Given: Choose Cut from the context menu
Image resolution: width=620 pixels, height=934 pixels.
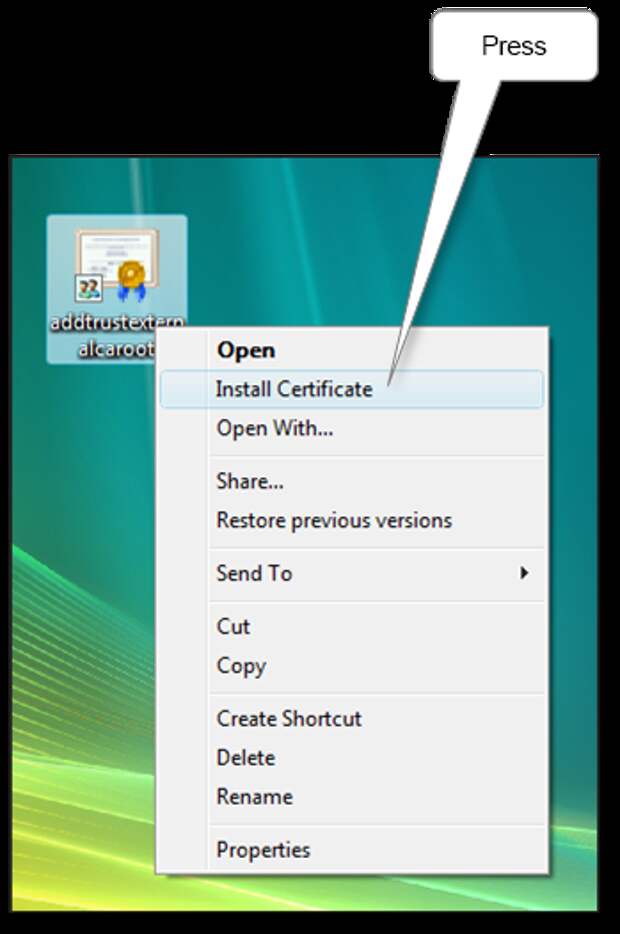Looking at the screenshot, I should pyautogui.click(x=352, y=626).
